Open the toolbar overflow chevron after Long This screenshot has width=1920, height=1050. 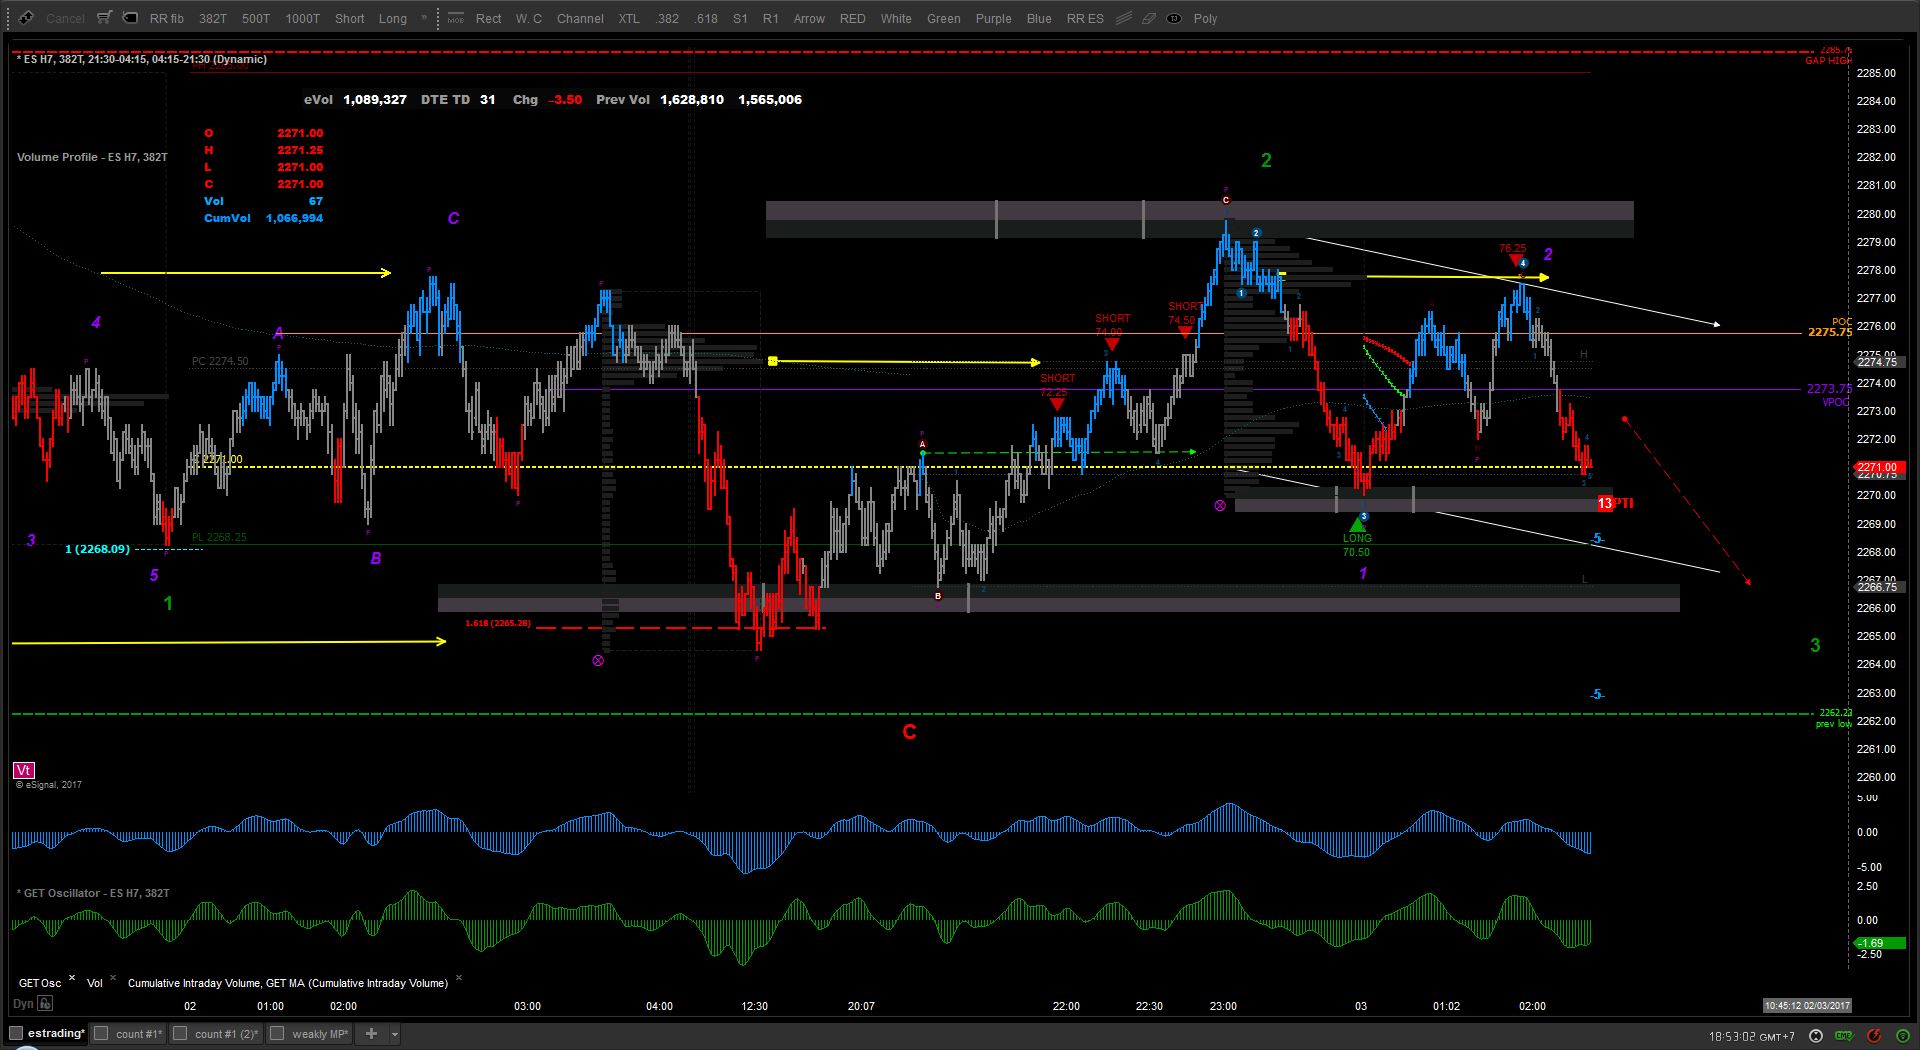pos(424,17)
